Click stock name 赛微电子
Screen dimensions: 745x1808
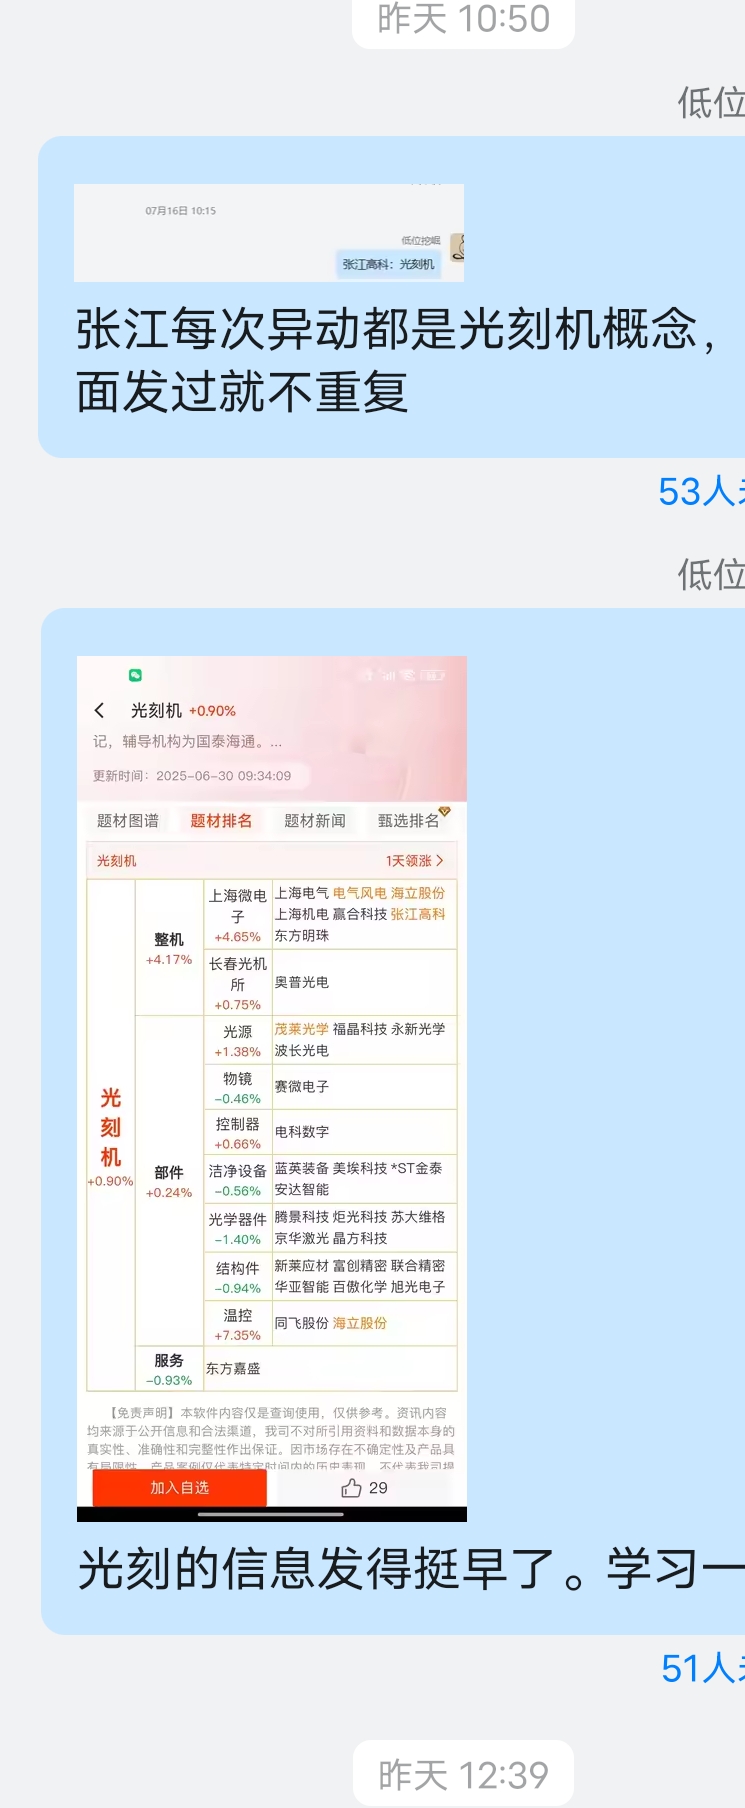(x=302, y=1086)
